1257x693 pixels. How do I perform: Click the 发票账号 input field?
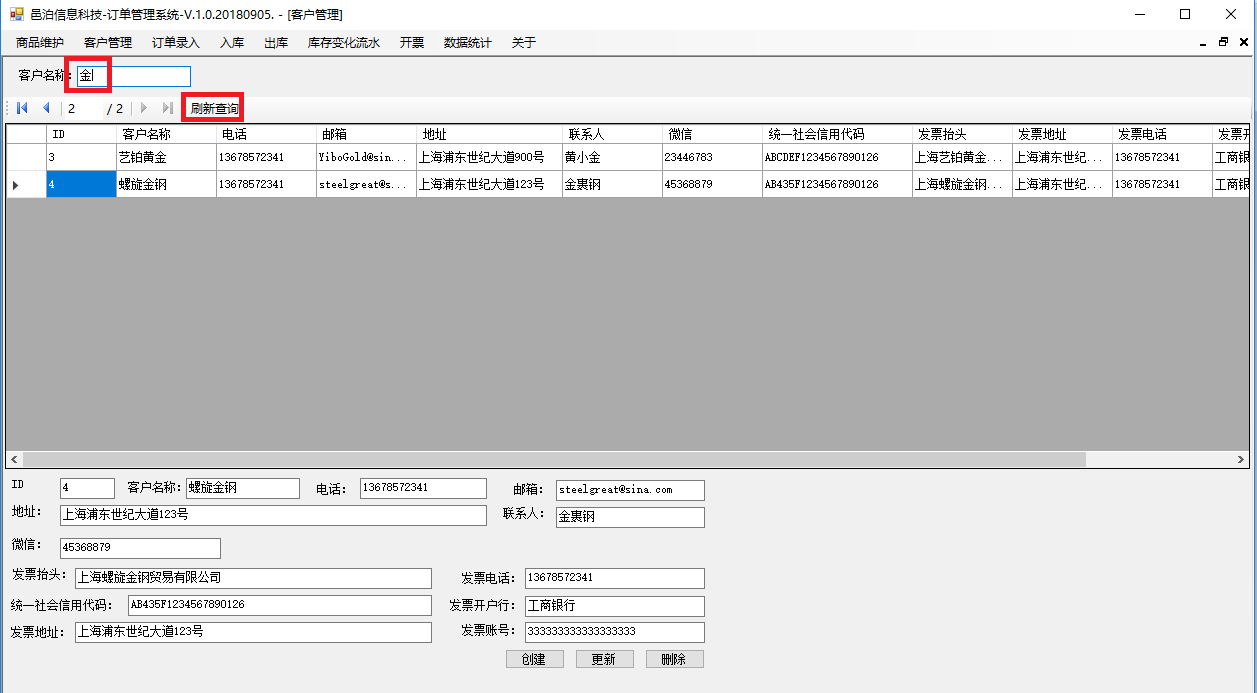click(615, 632)
